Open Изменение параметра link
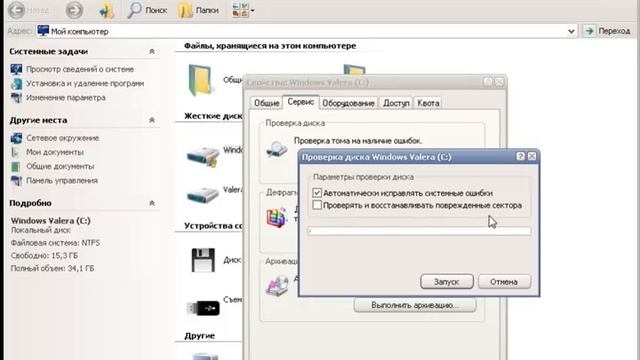This screenshot has height=360, width=640. click(66, 98)
